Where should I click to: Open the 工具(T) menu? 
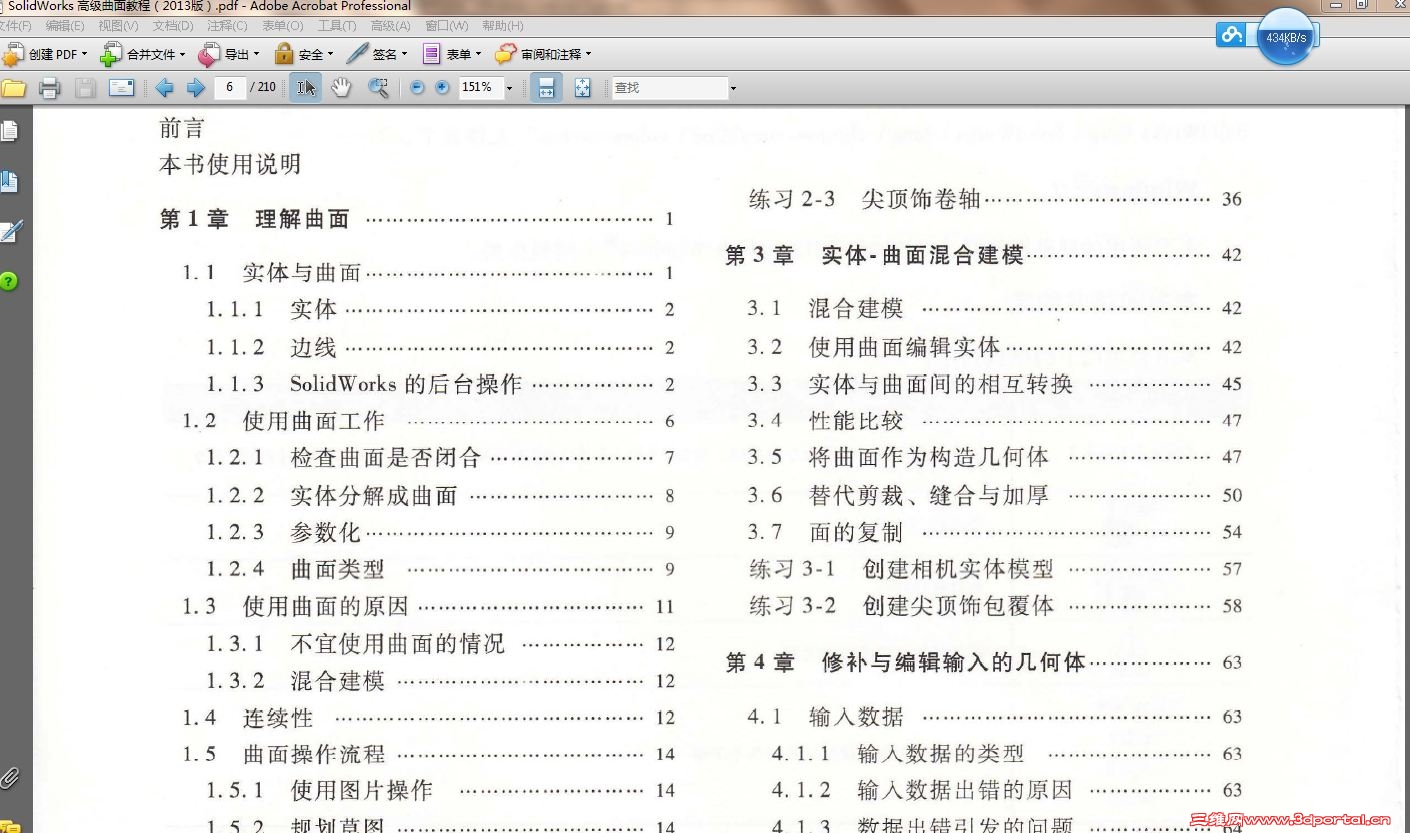point(337,26)
